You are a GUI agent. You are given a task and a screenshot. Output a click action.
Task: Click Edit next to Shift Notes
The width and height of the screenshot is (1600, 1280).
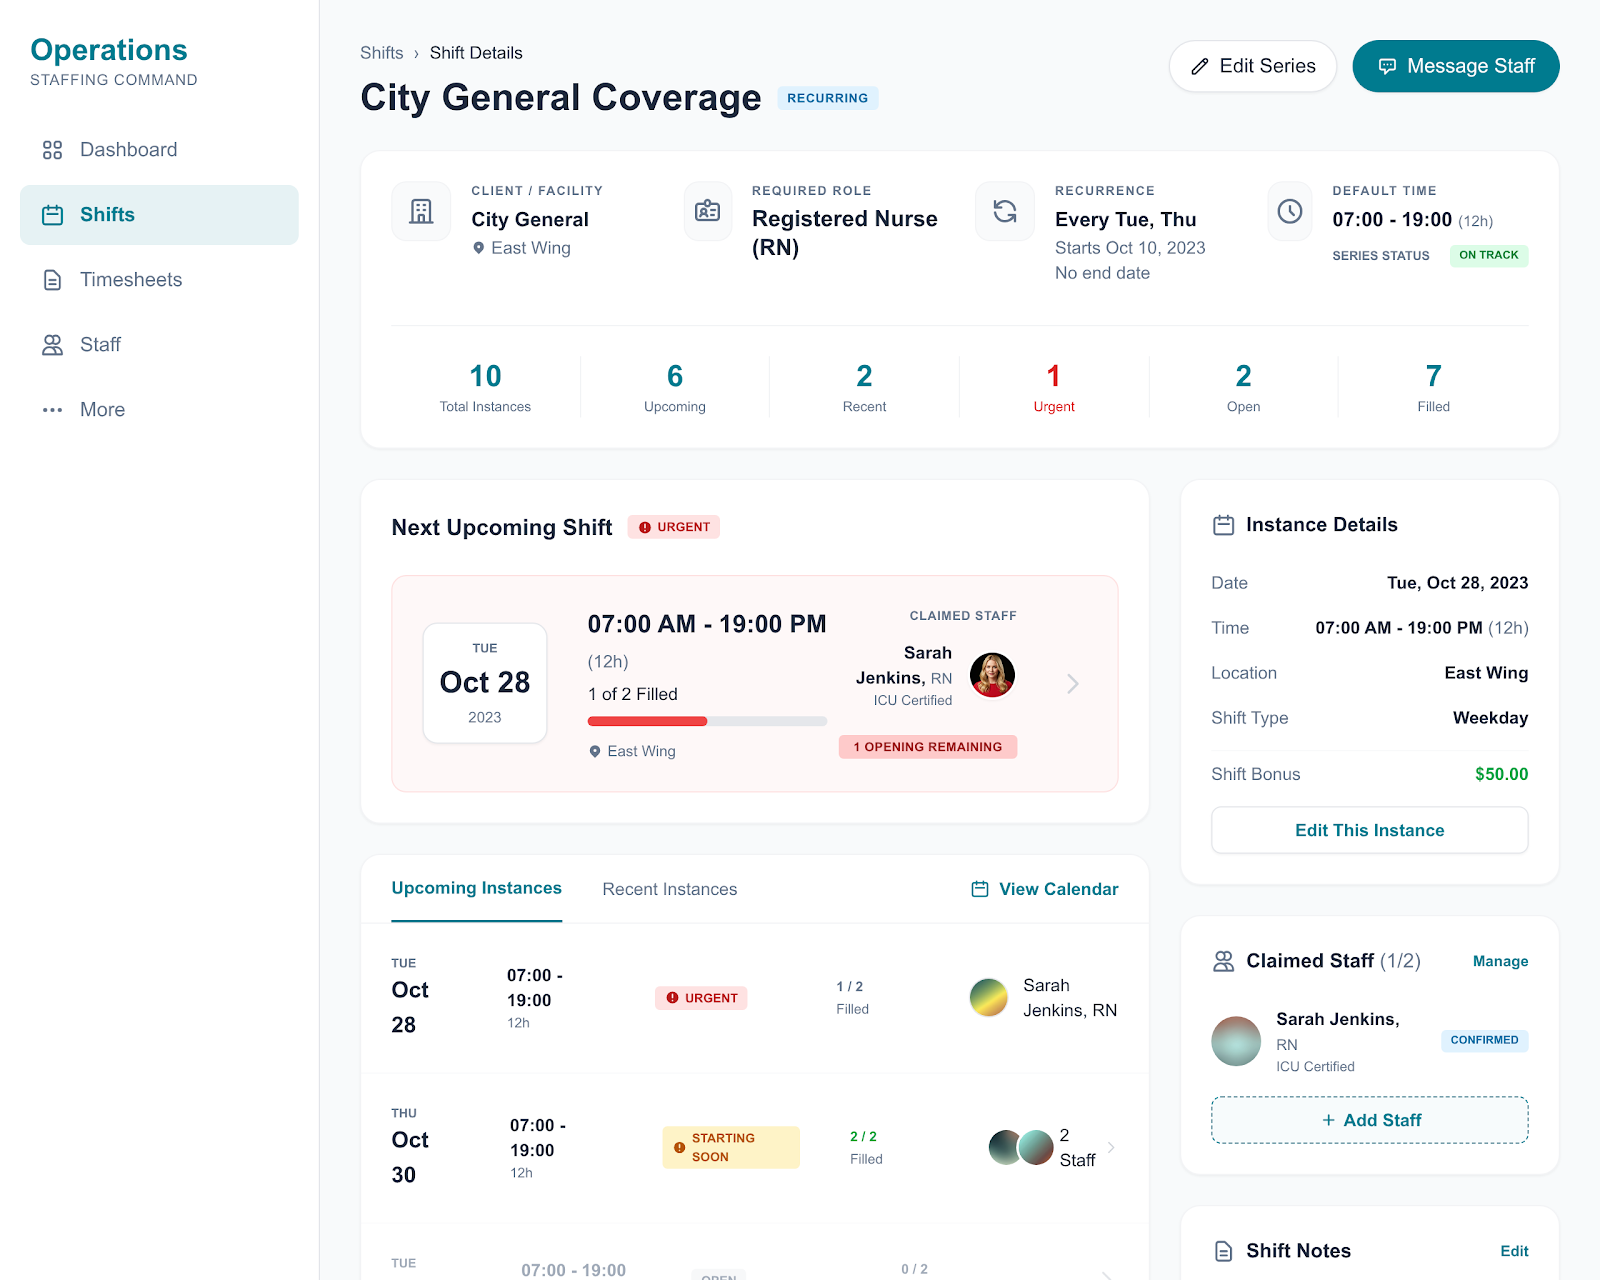click(1514, 1251)
